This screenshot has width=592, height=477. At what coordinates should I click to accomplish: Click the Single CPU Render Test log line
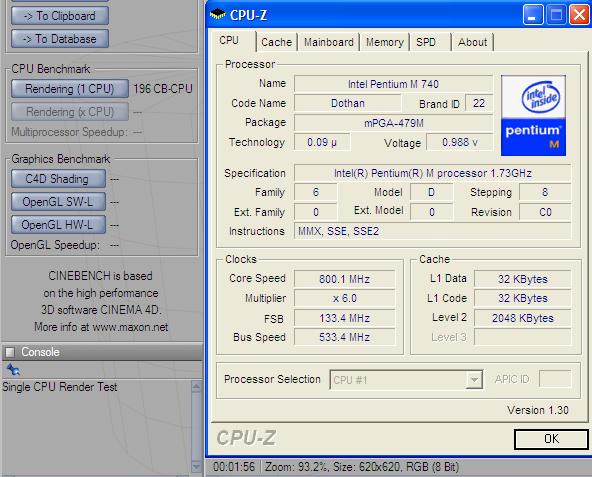tap(60, 387)
